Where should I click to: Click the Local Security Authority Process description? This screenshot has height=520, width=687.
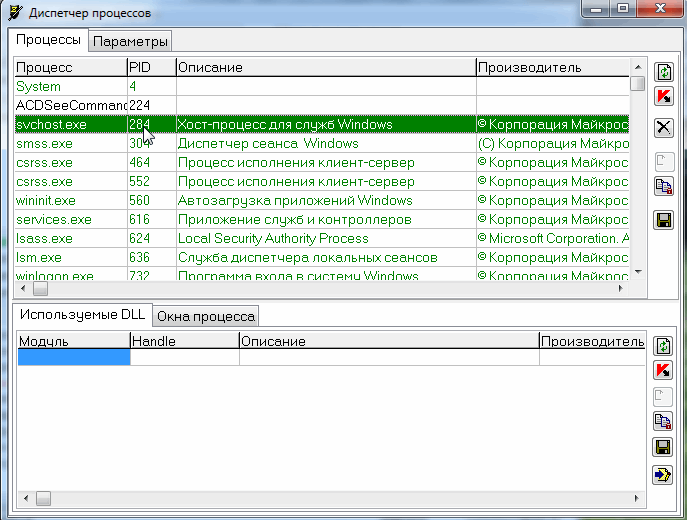(273, 238)
